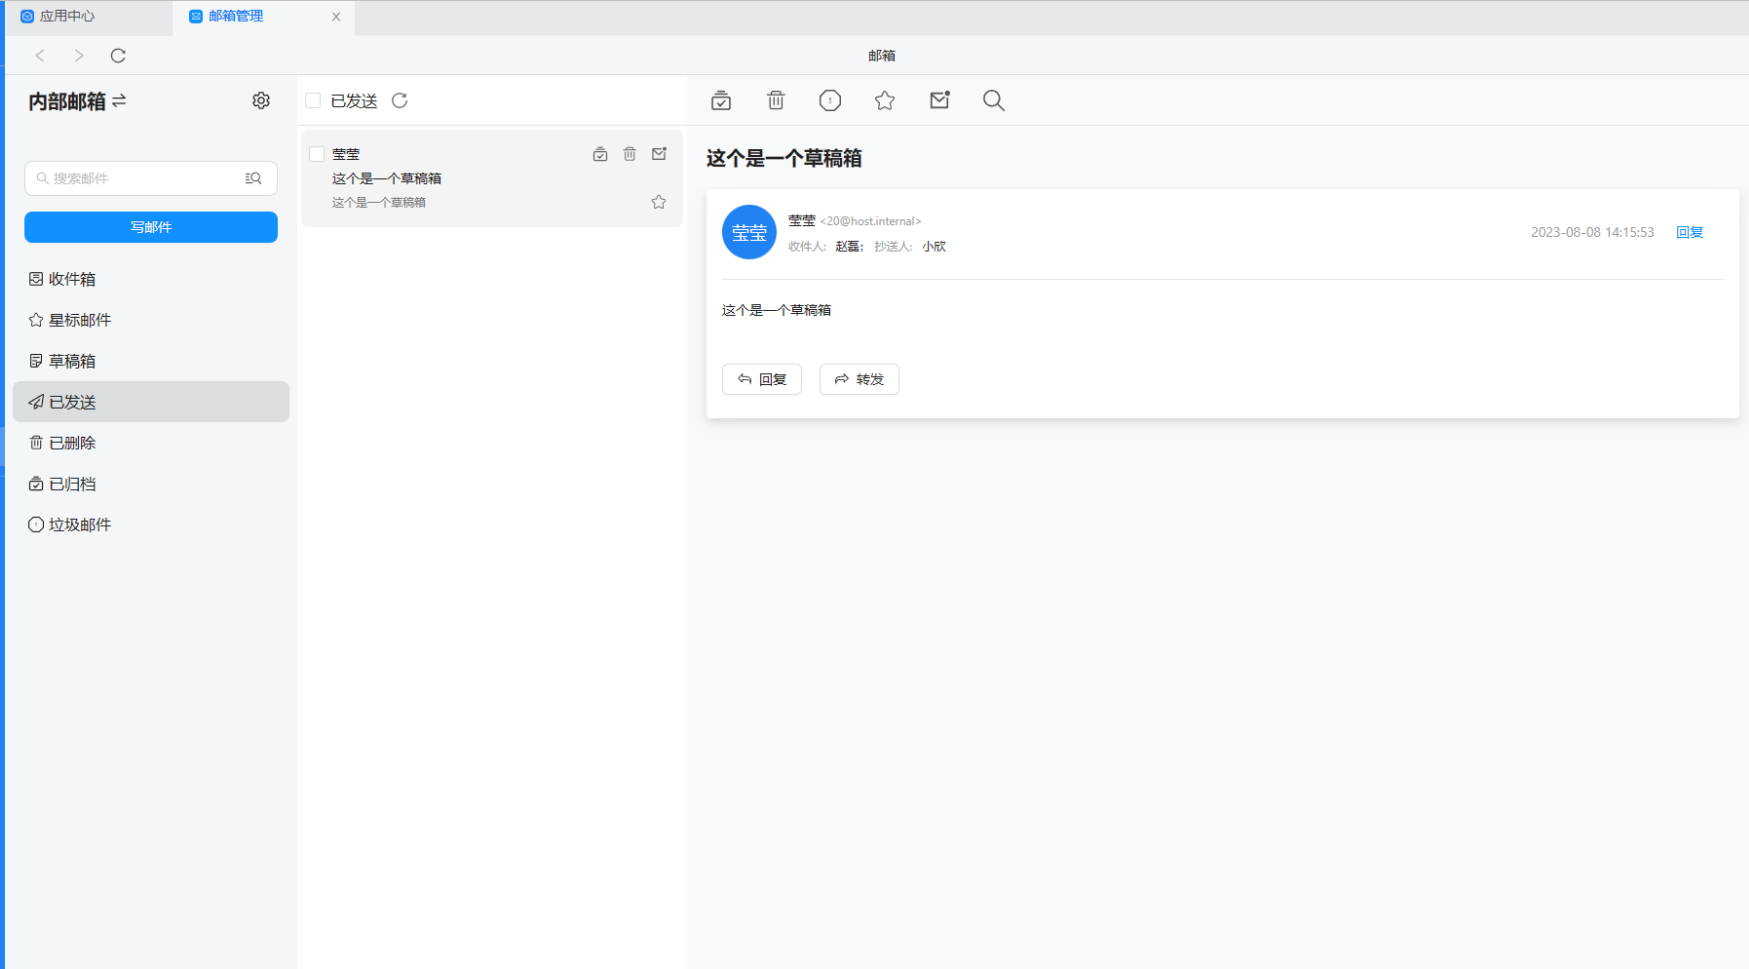This screenshot has height=969, width=1749.
Task: Click the blue 回复 link beside timestamp
Action: pyautogui.click(x=1689, y=232)
